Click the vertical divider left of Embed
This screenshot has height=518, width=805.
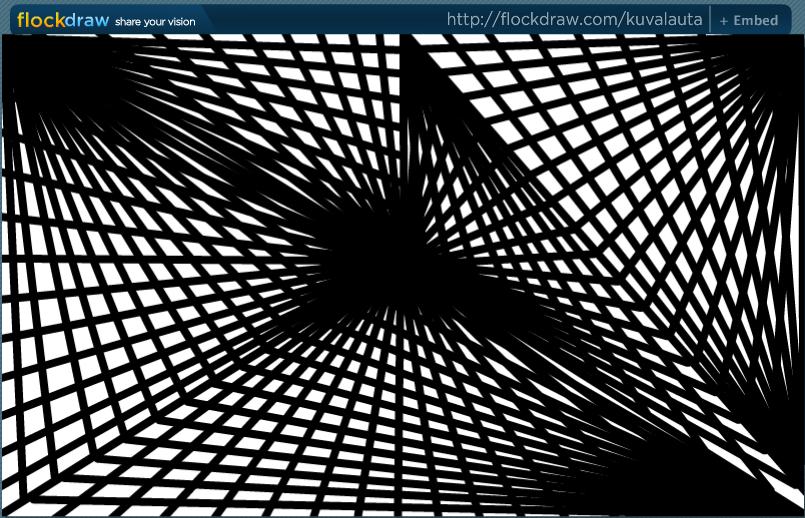pos(710,20)
